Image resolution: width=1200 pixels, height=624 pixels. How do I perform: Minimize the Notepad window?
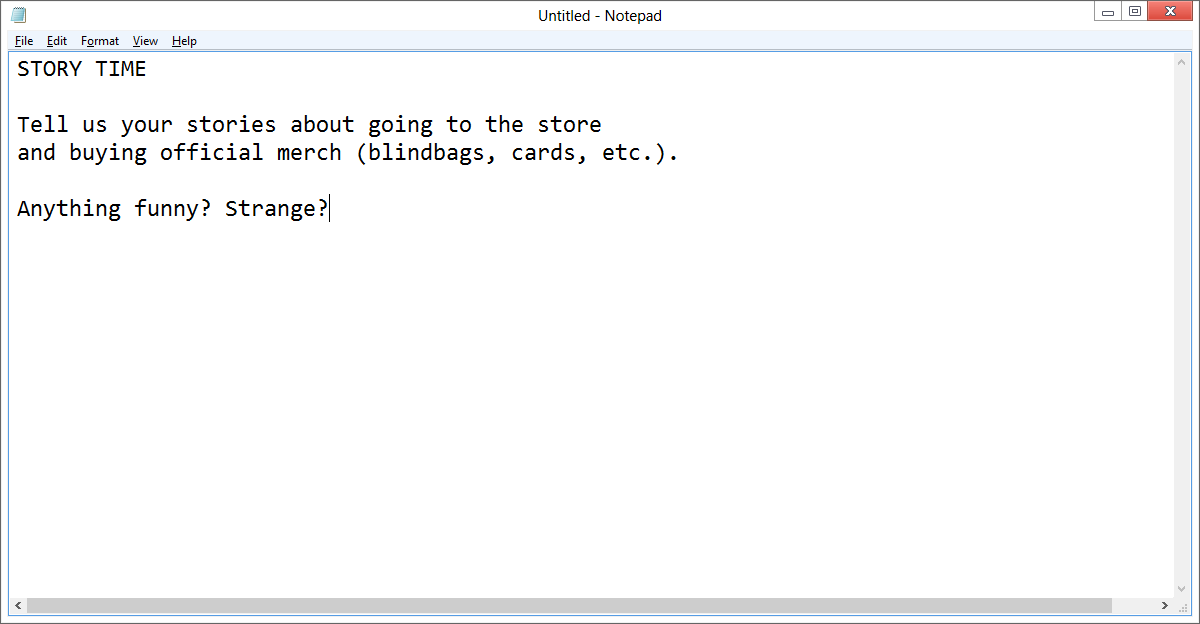point(1107,11)
